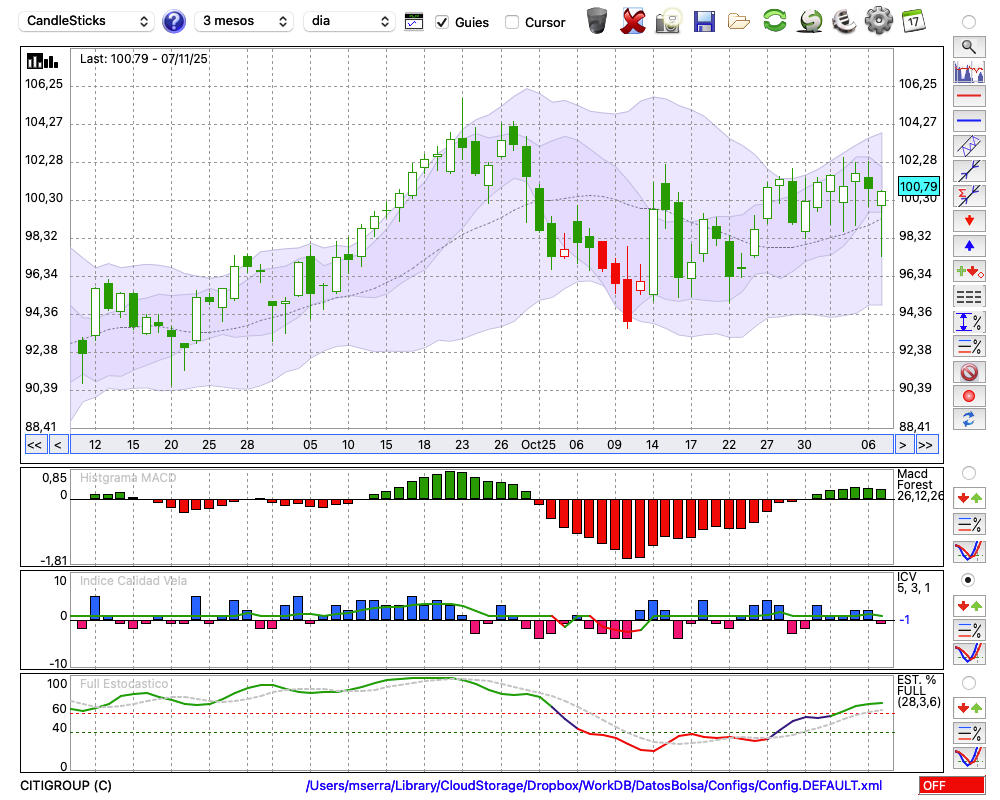Click the candlestick bars icon in chart corner
The height and width of the screenshot is (800, 1000).
(x=42, y=61)
